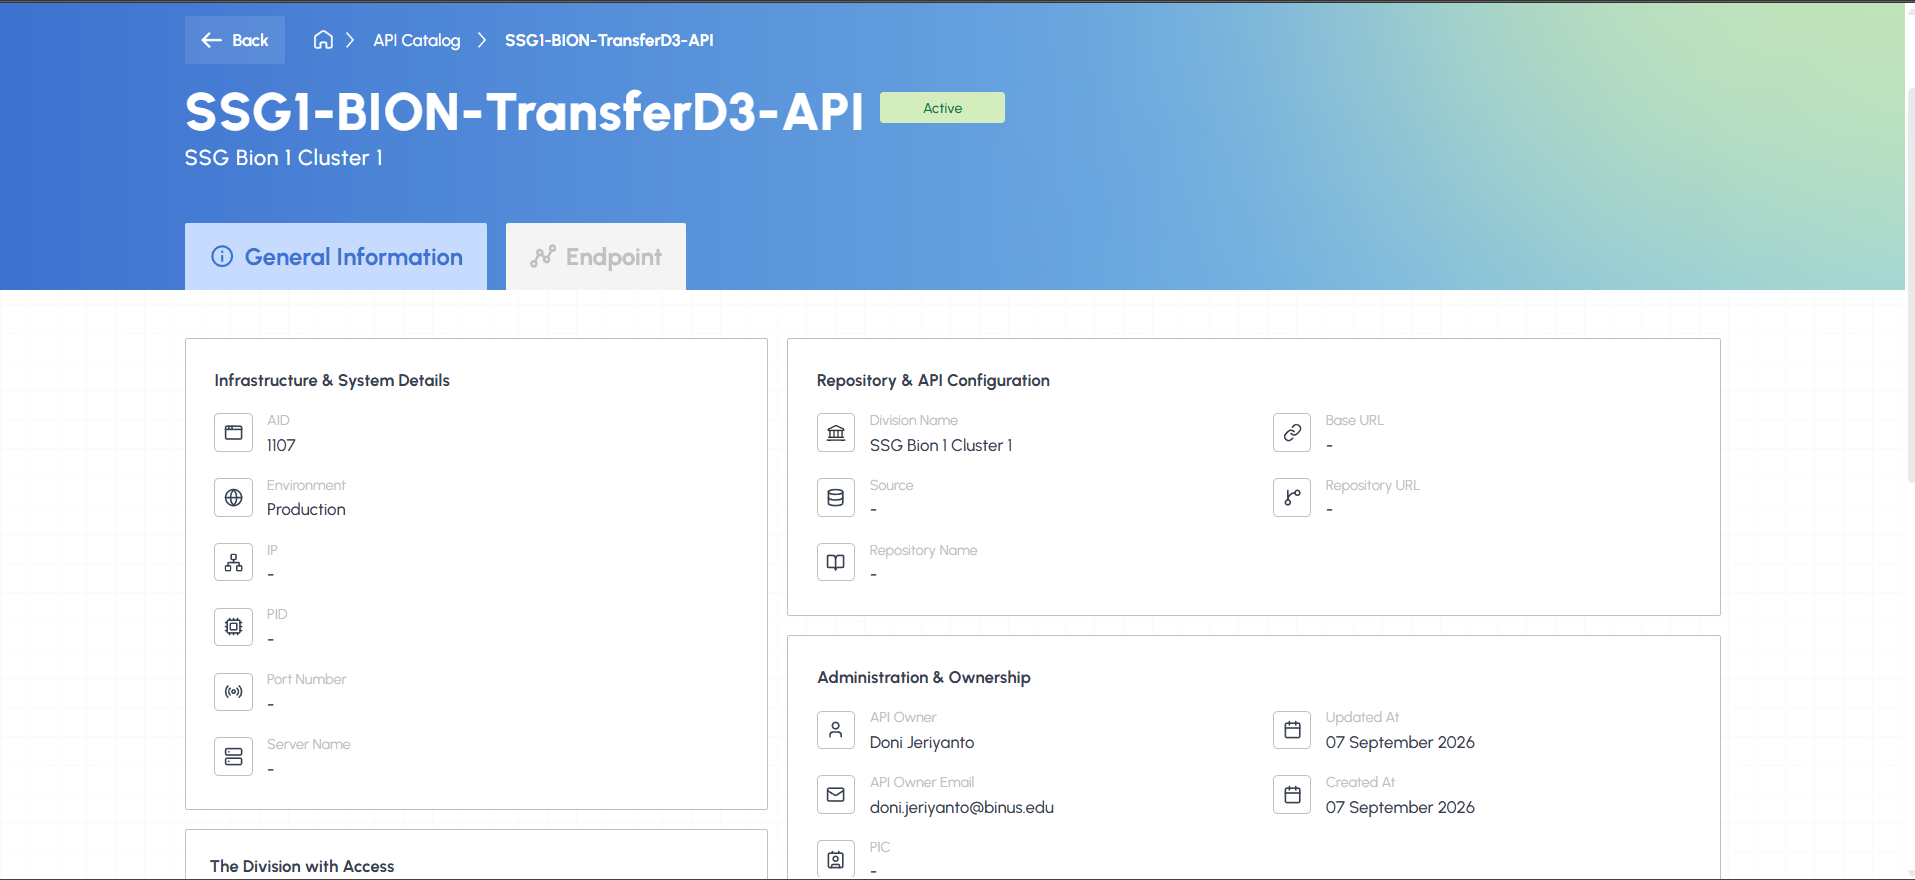Click the Division Name building icon
Image resolution: width=1915 pixels, height=880 pixels.
(x=836, y=433)
